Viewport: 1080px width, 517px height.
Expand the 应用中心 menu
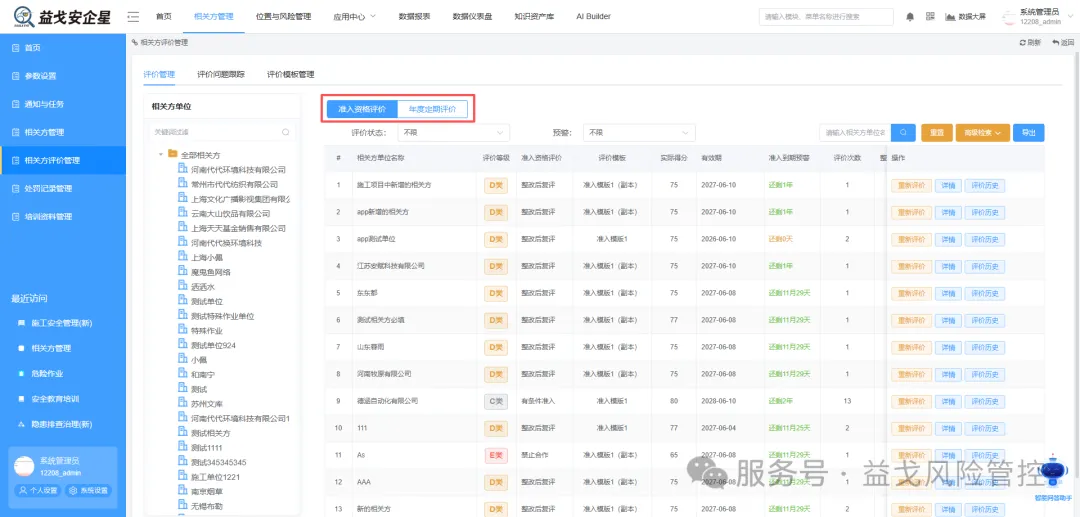tap(354, 17)
